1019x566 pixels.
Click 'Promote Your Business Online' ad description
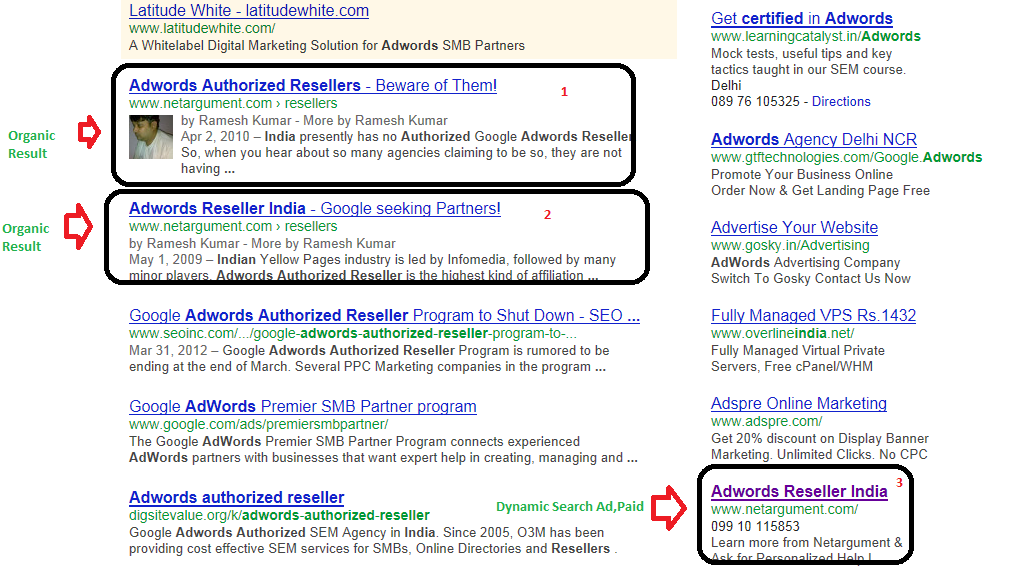(802, 175)
